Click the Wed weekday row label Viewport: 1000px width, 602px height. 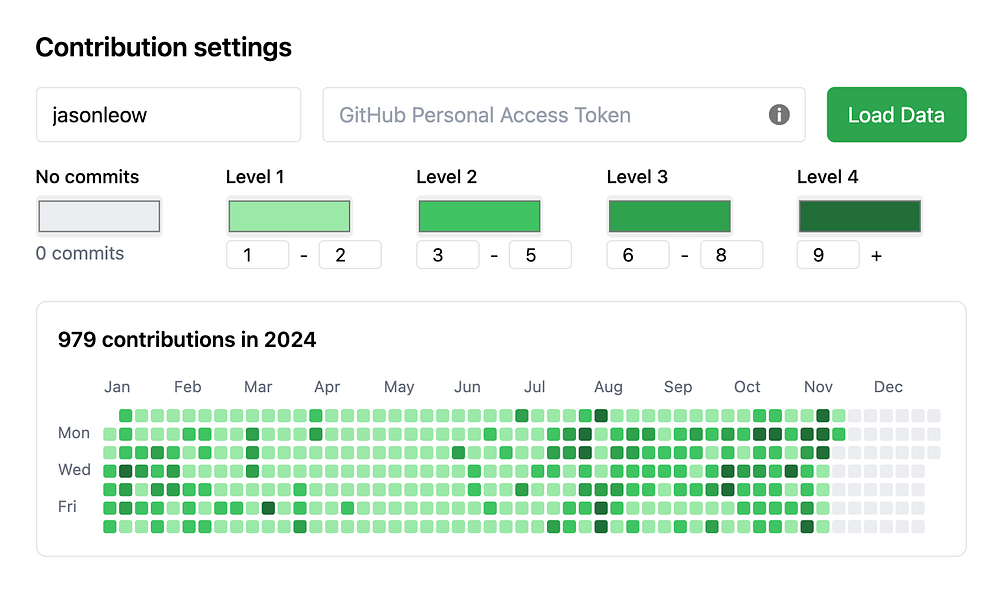74,470
